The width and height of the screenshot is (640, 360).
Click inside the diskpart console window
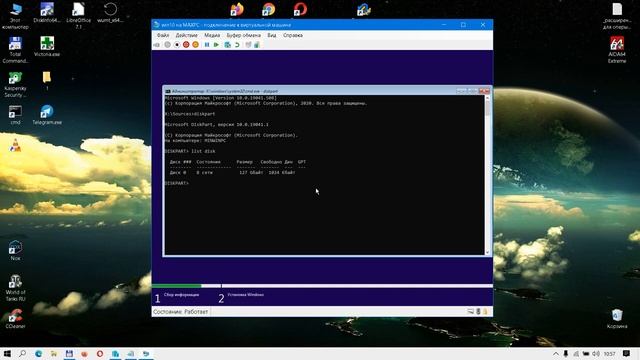324,175
